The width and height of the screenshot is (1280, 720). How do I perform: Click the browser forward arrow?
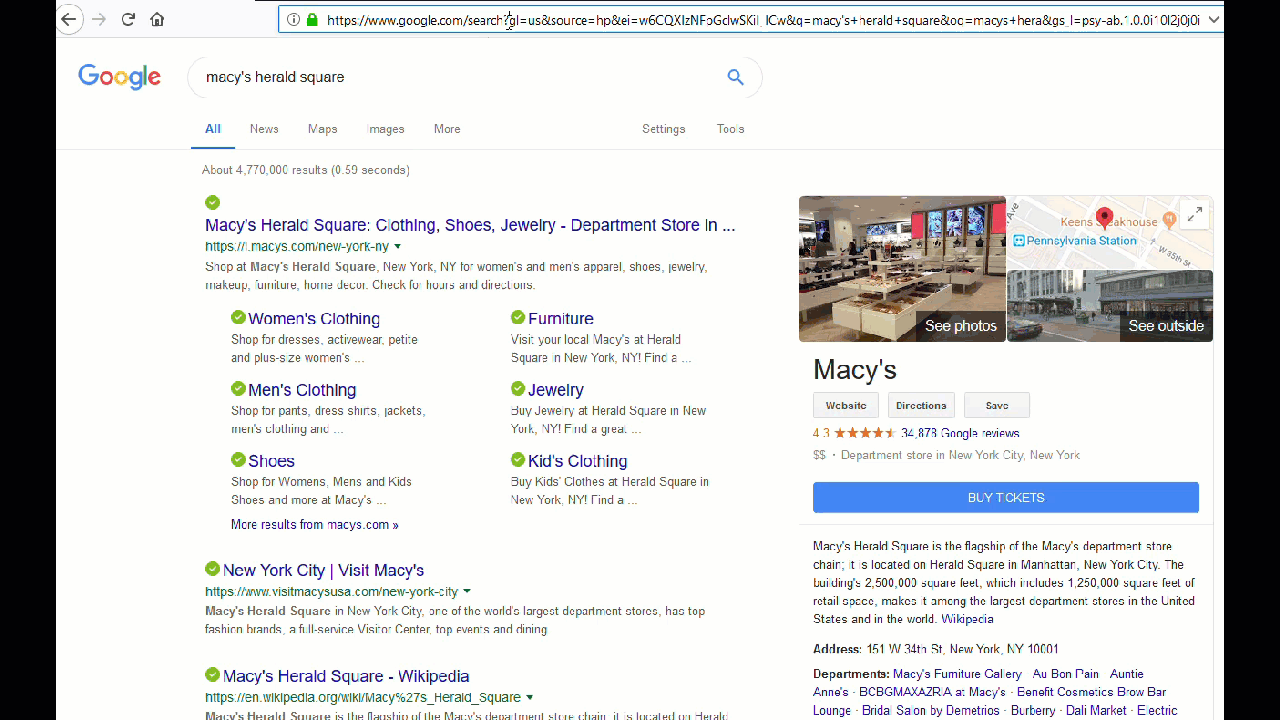pos(98,19)
